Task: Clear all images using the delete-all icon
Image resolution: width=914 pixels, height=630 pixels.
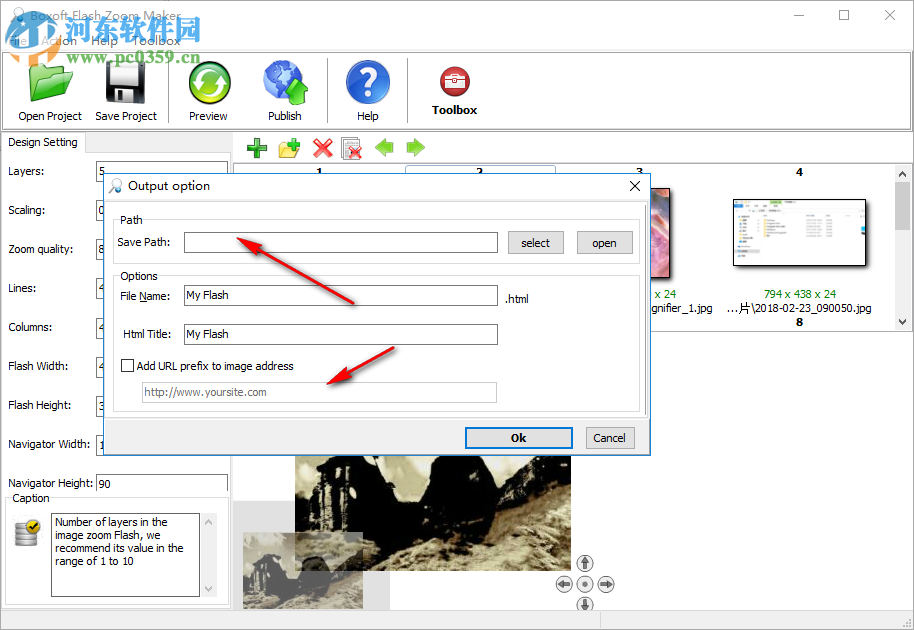Action: [352, 148]
